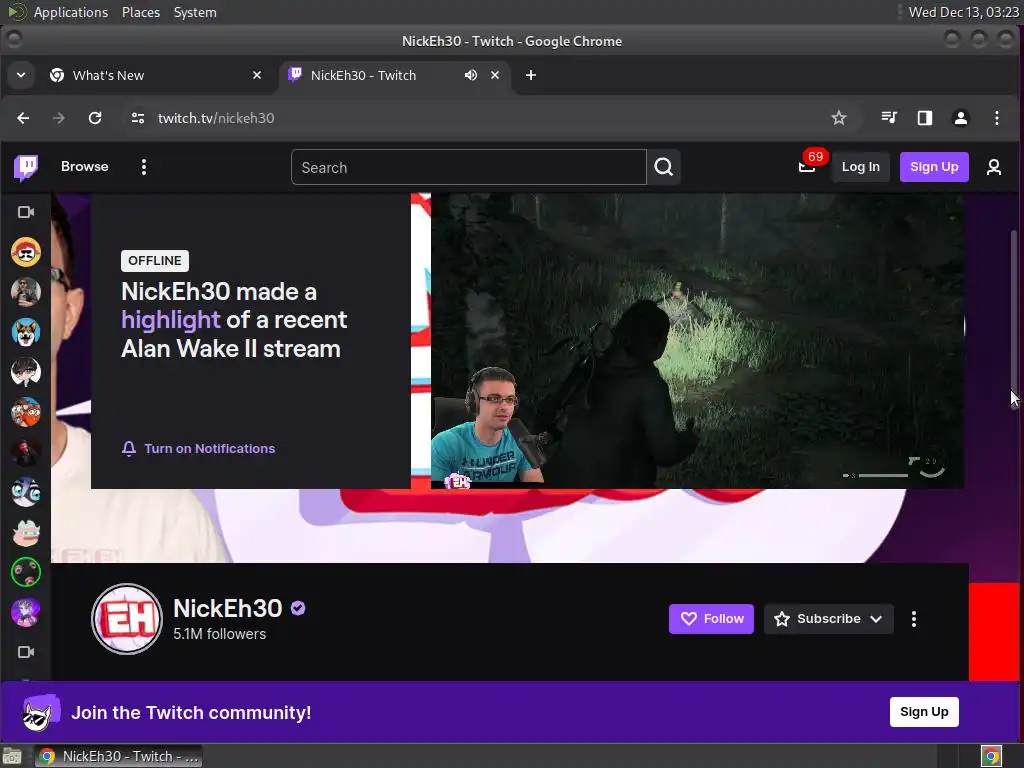Click the Twitch logo home icon
The width and height of the screenshot is (1024, 768).
click(x=26, y=167)
